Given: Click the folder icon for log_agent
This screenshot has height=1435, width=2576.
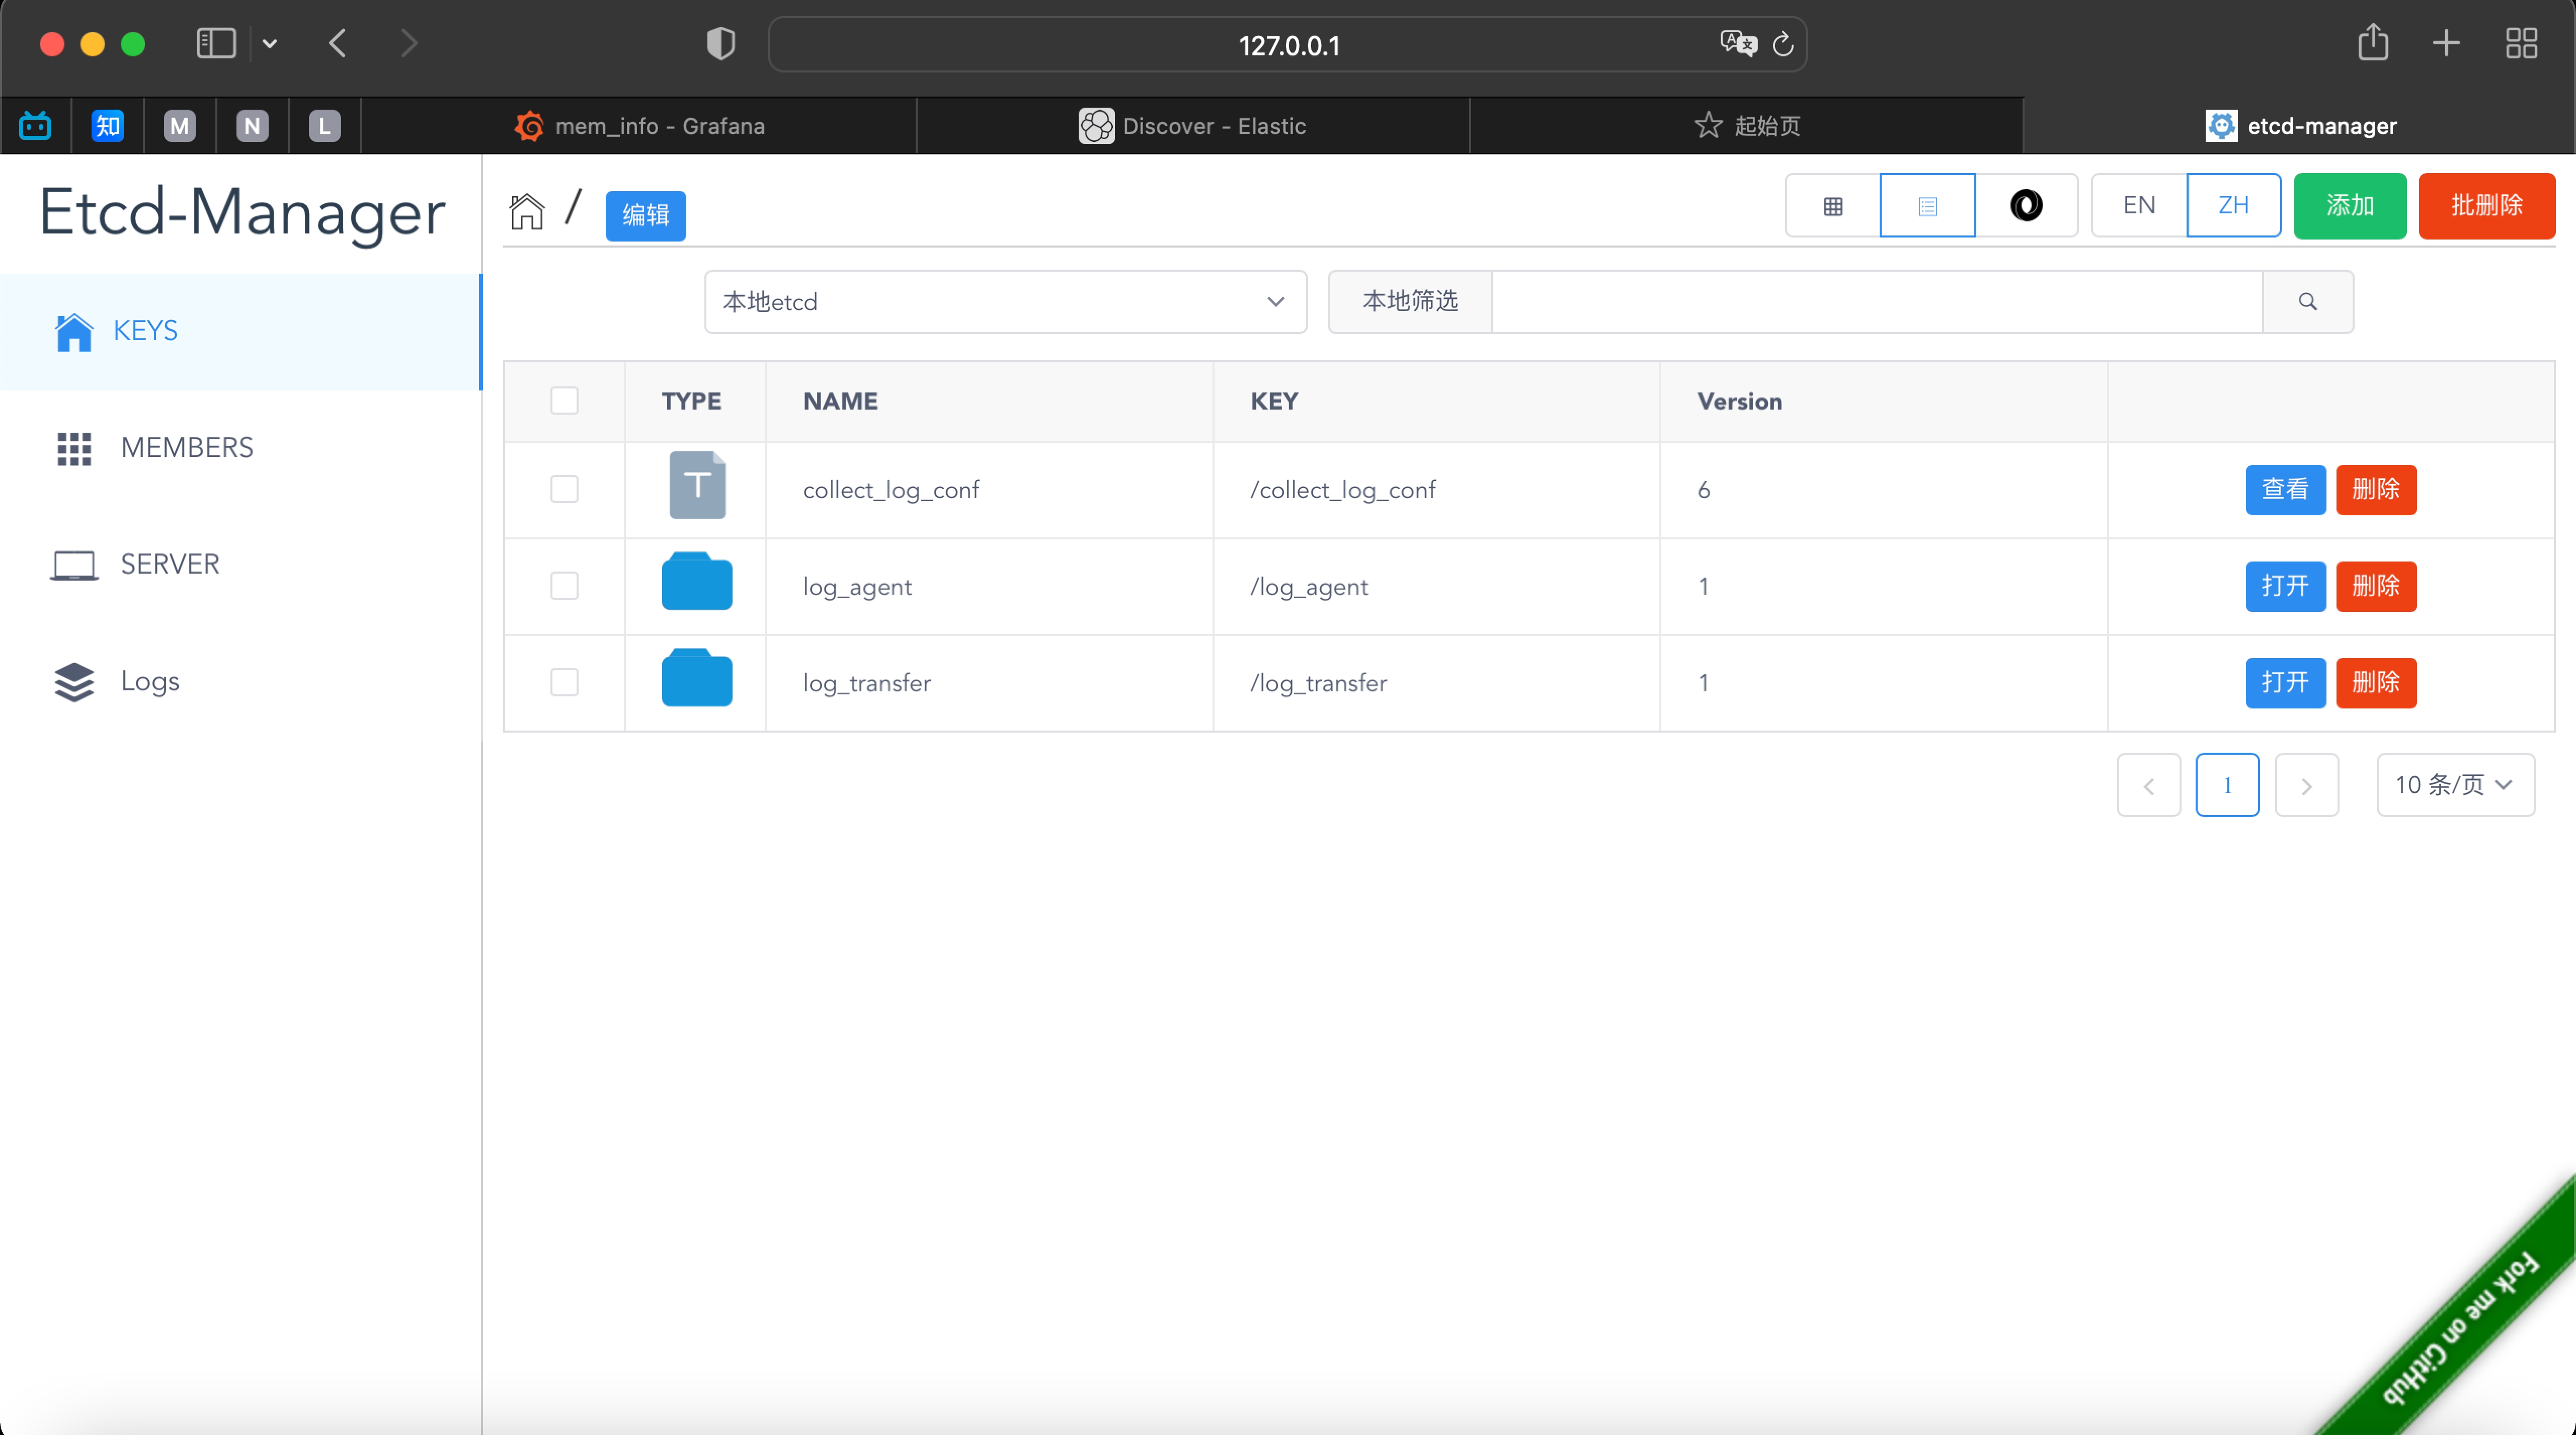Looking at the screenshot, I should (697, 581).
